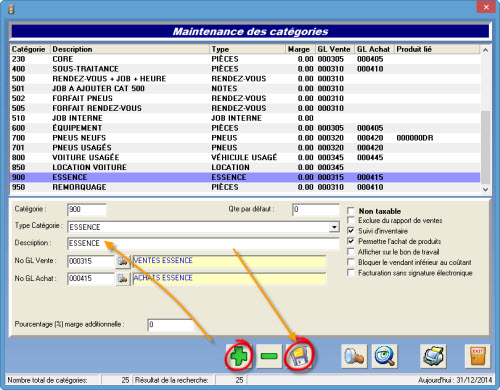Select the RENDEZ-VOUS + JOB + HEURE row
This screenshot has width=500, height=390.
(245, 79)
